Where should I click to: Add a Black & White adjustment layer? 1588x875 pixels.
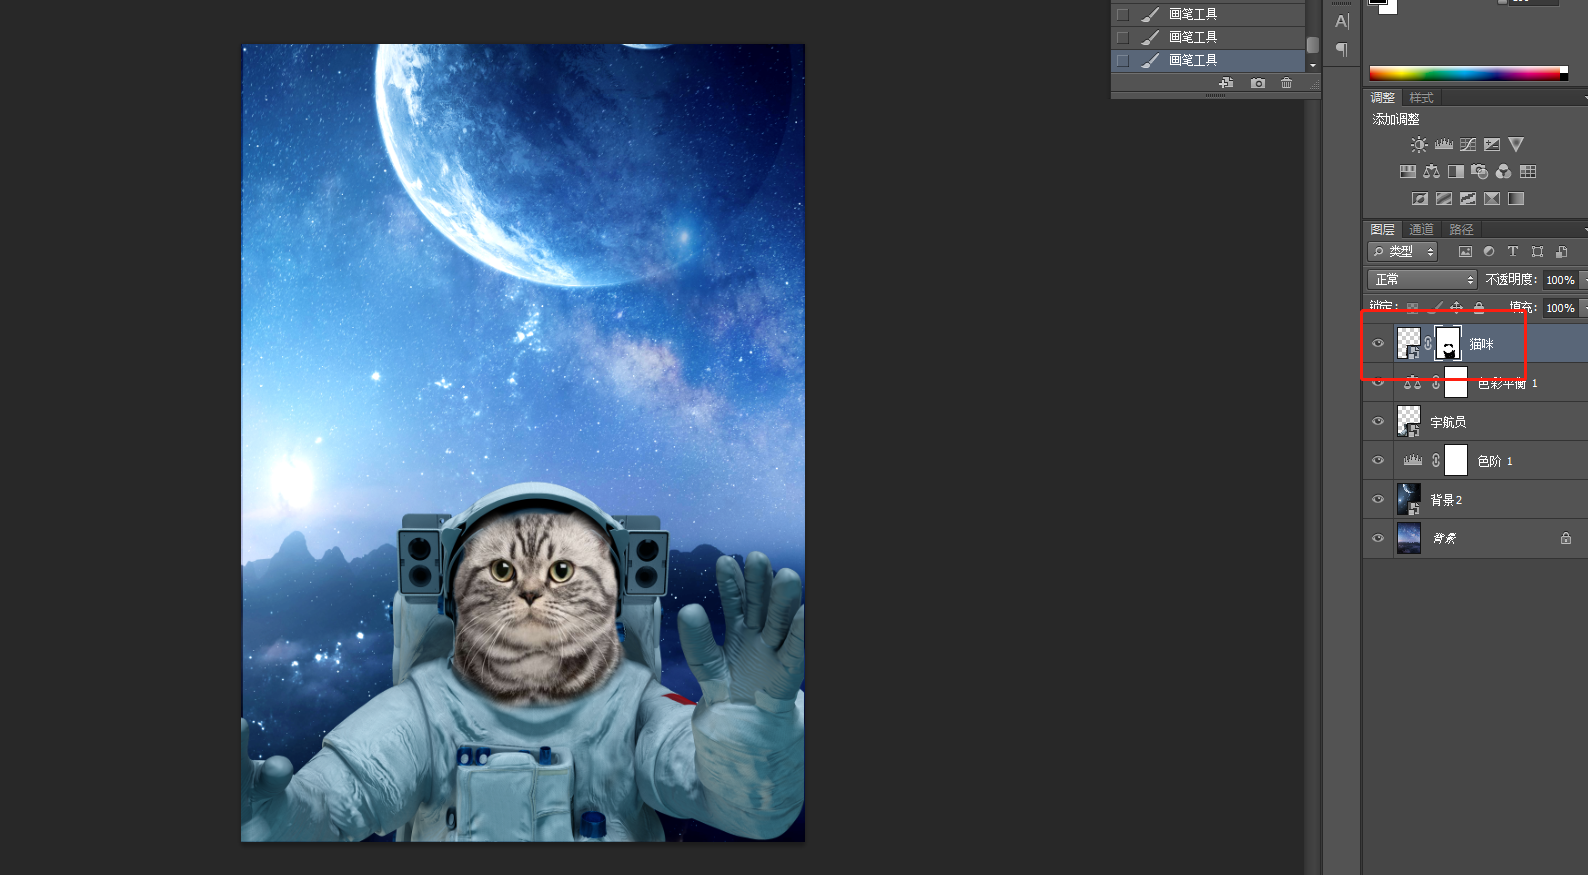click(1456, 172)
